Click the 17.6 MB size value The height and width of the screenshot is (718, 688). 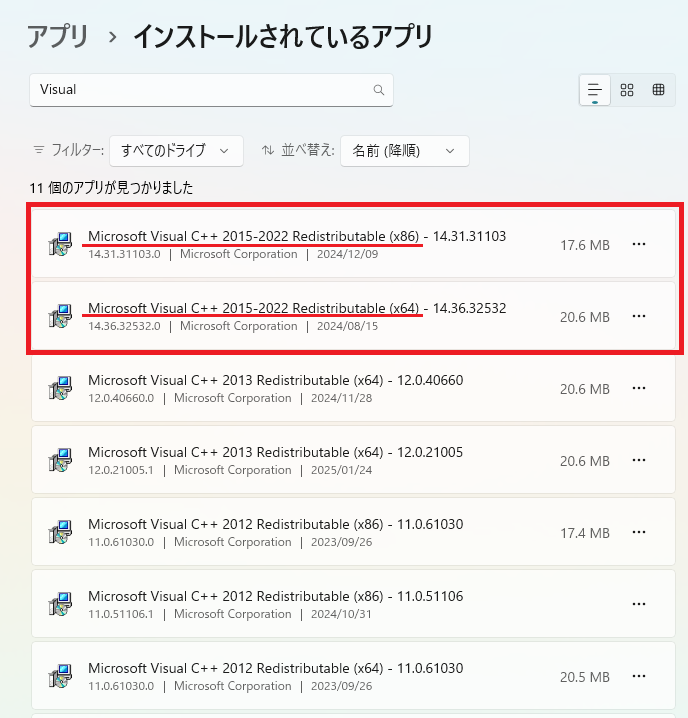[585, 245]
